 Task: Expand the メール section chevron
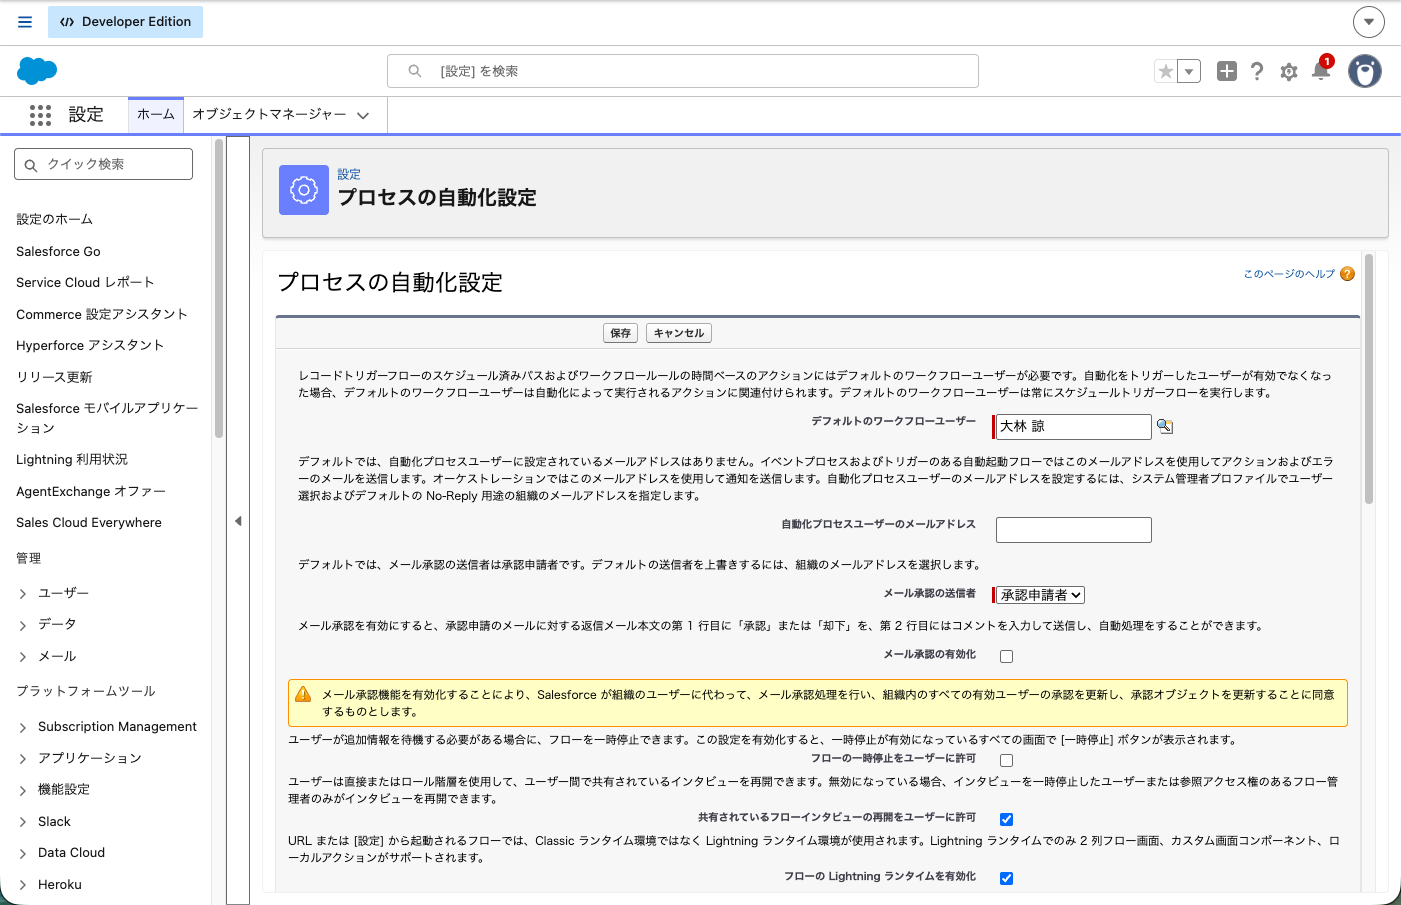pyautogui.click(x=23, y=657)
